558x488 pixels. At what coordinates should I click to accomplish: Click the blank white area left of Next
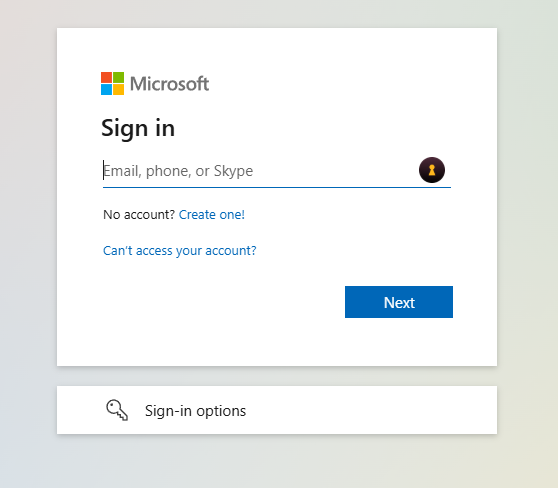point(221,302)
